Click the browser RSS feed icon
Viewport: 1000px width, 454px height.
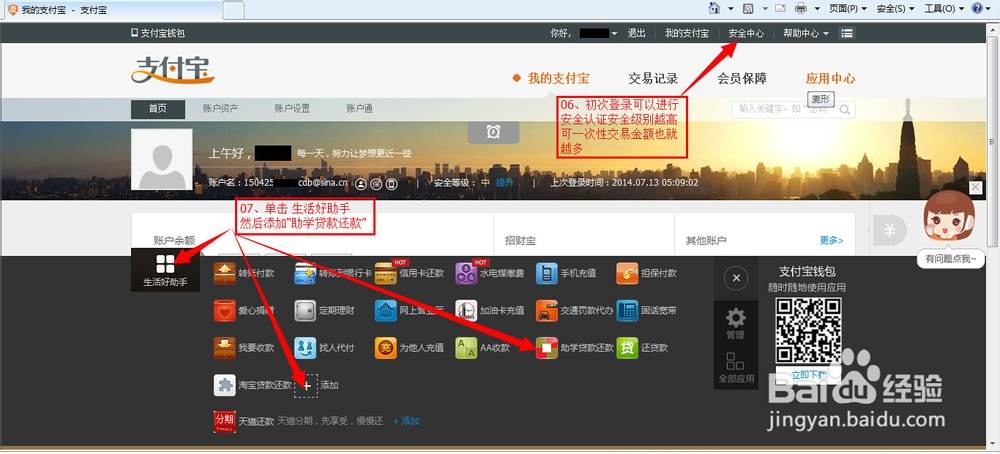[749, 8]
